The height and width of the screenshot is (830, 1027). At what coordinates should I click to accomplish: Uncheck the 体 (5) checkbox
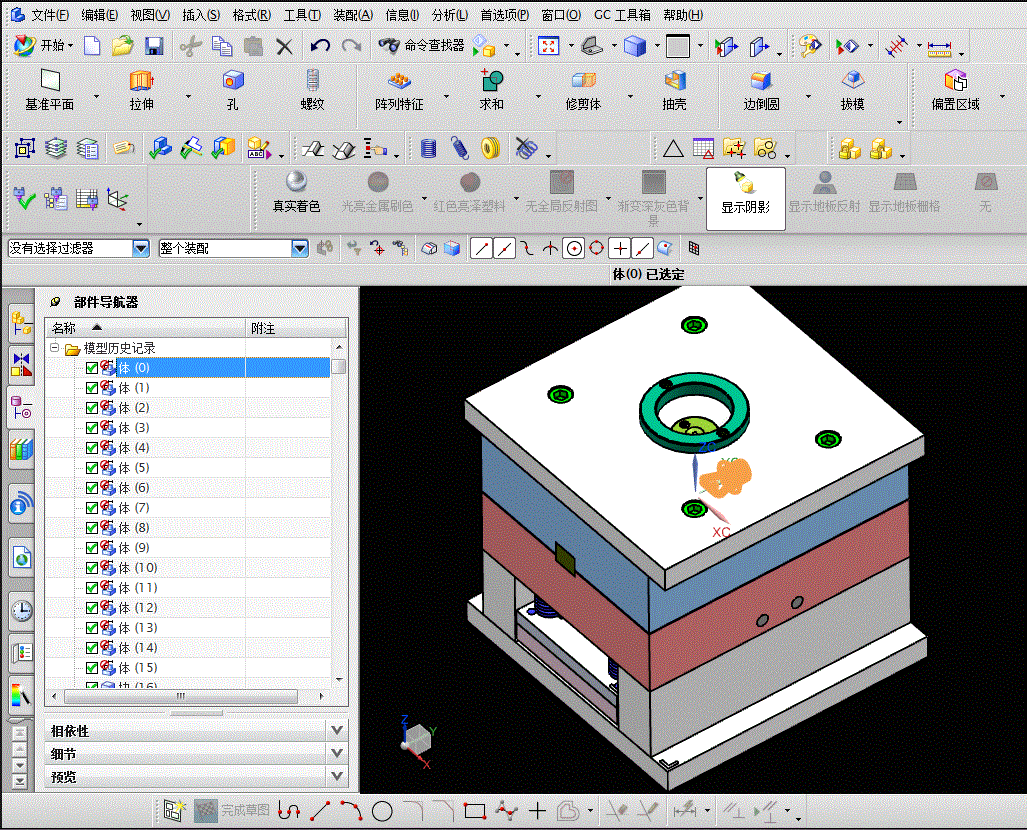92,468
